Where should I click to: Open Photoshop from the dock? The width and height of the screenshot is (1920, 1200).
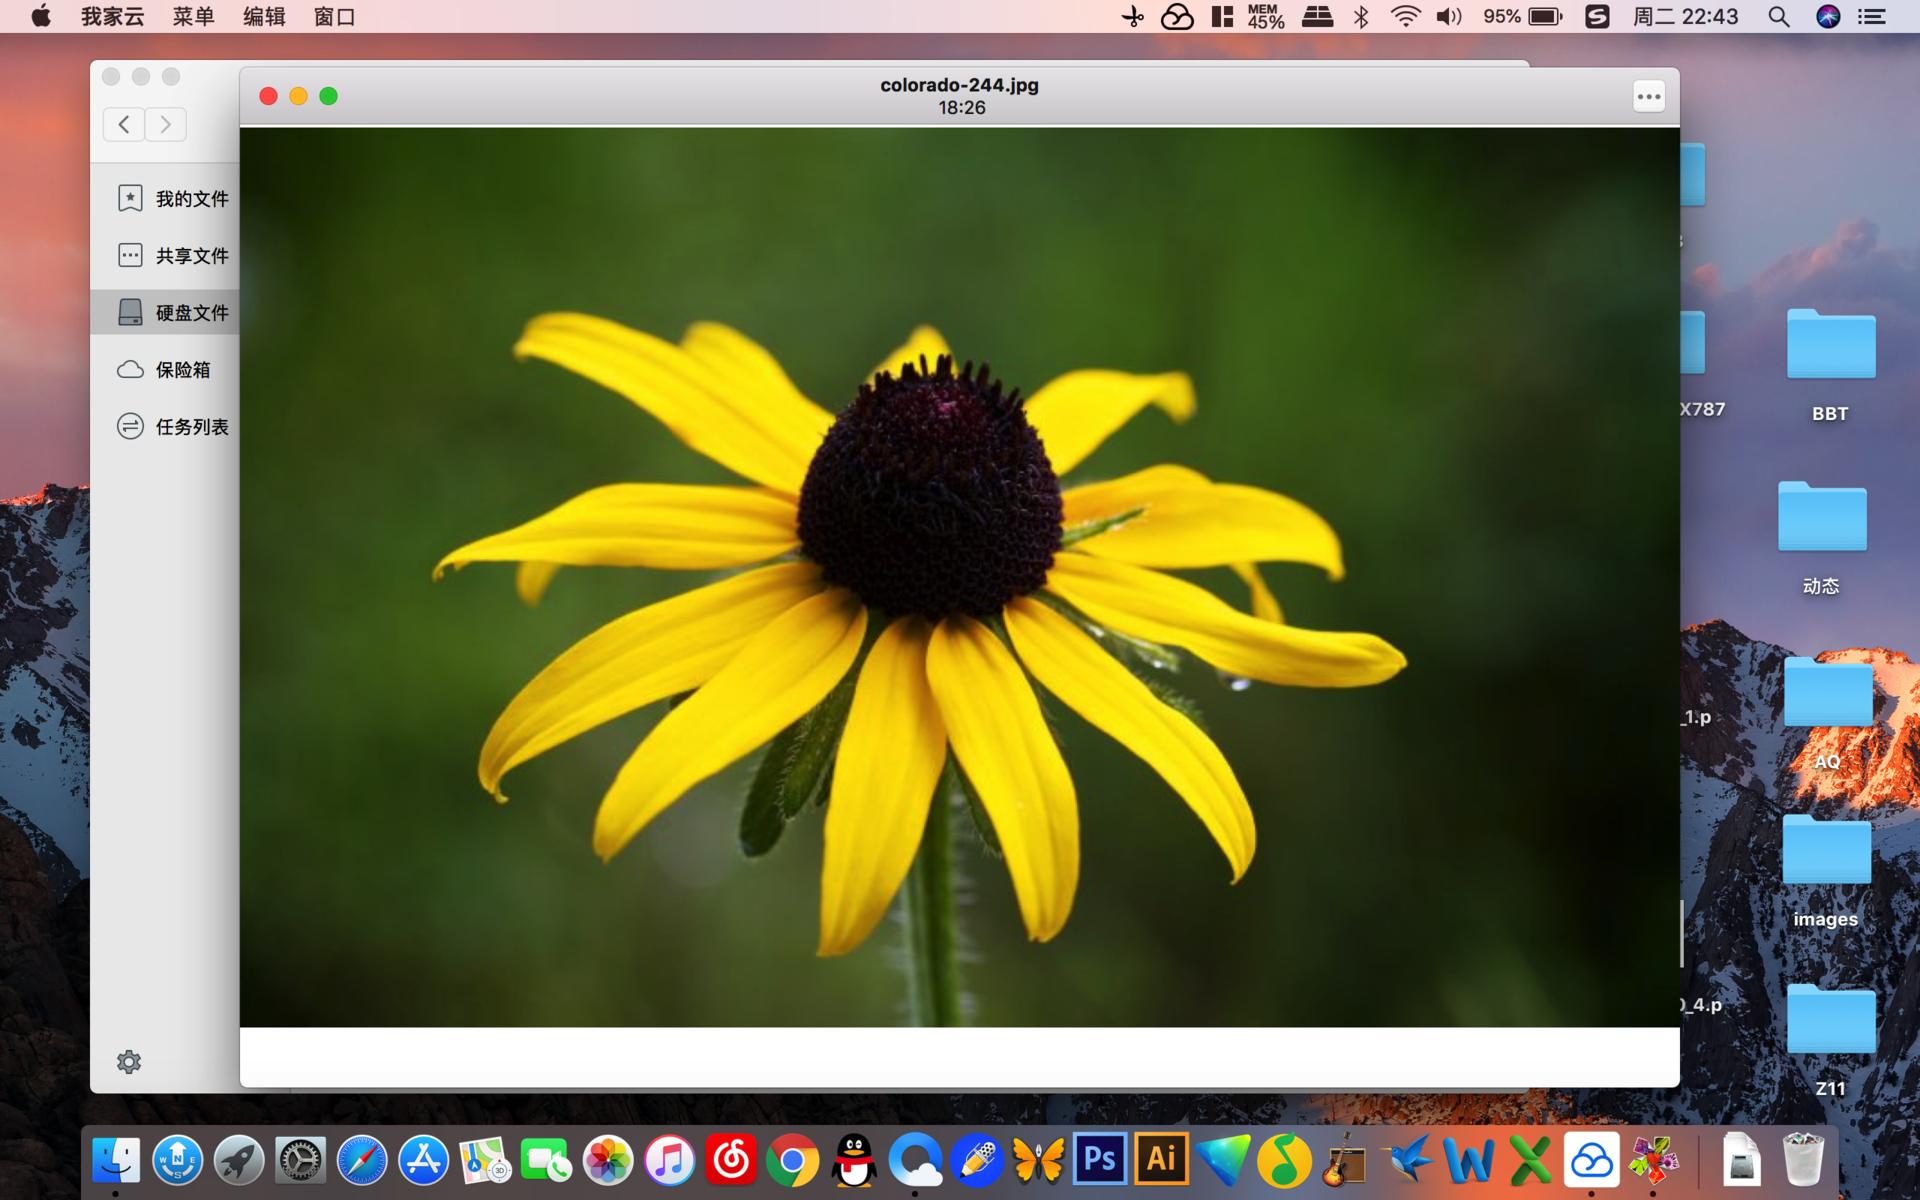(x=1100, y=1160)
